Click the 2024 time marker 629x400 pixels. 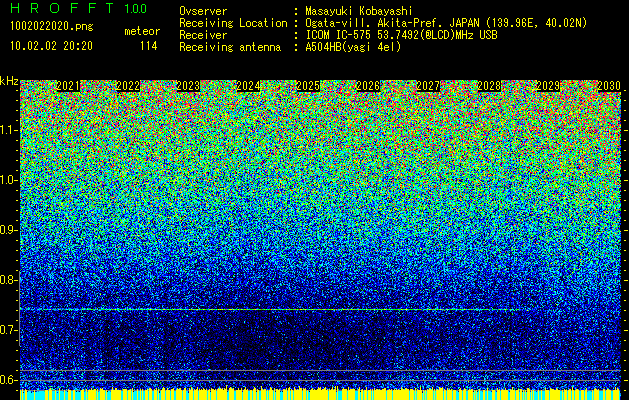point(248,86)
